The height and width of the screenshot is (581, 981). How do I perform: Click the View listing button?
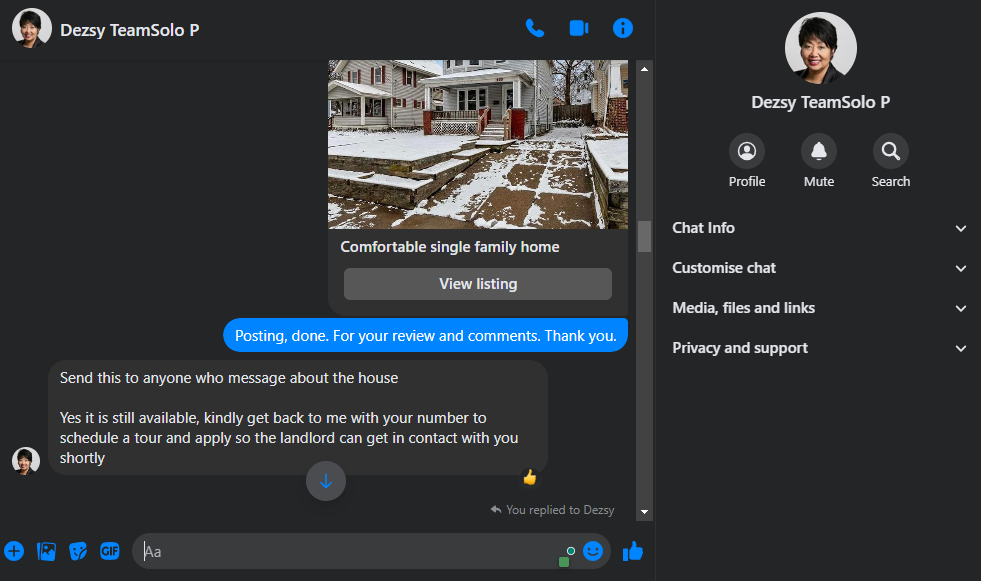pos(478,284)
